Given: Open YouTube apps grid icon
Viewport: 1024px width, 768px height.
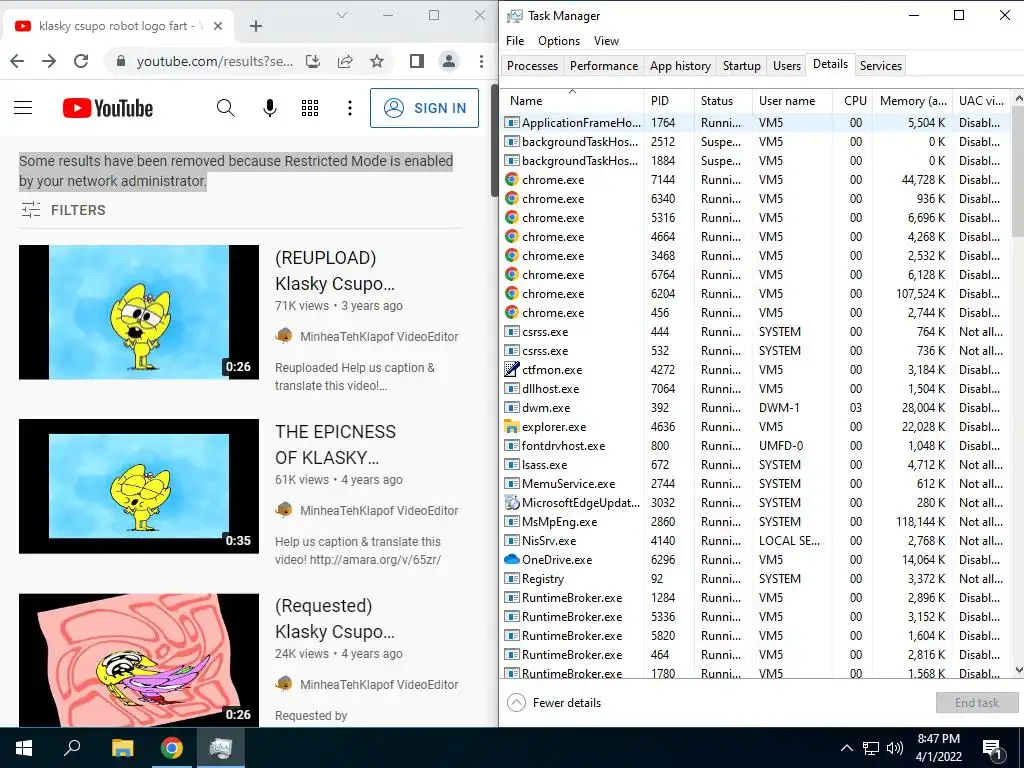Looking at the screenshot, I should (x=310, y=108).
